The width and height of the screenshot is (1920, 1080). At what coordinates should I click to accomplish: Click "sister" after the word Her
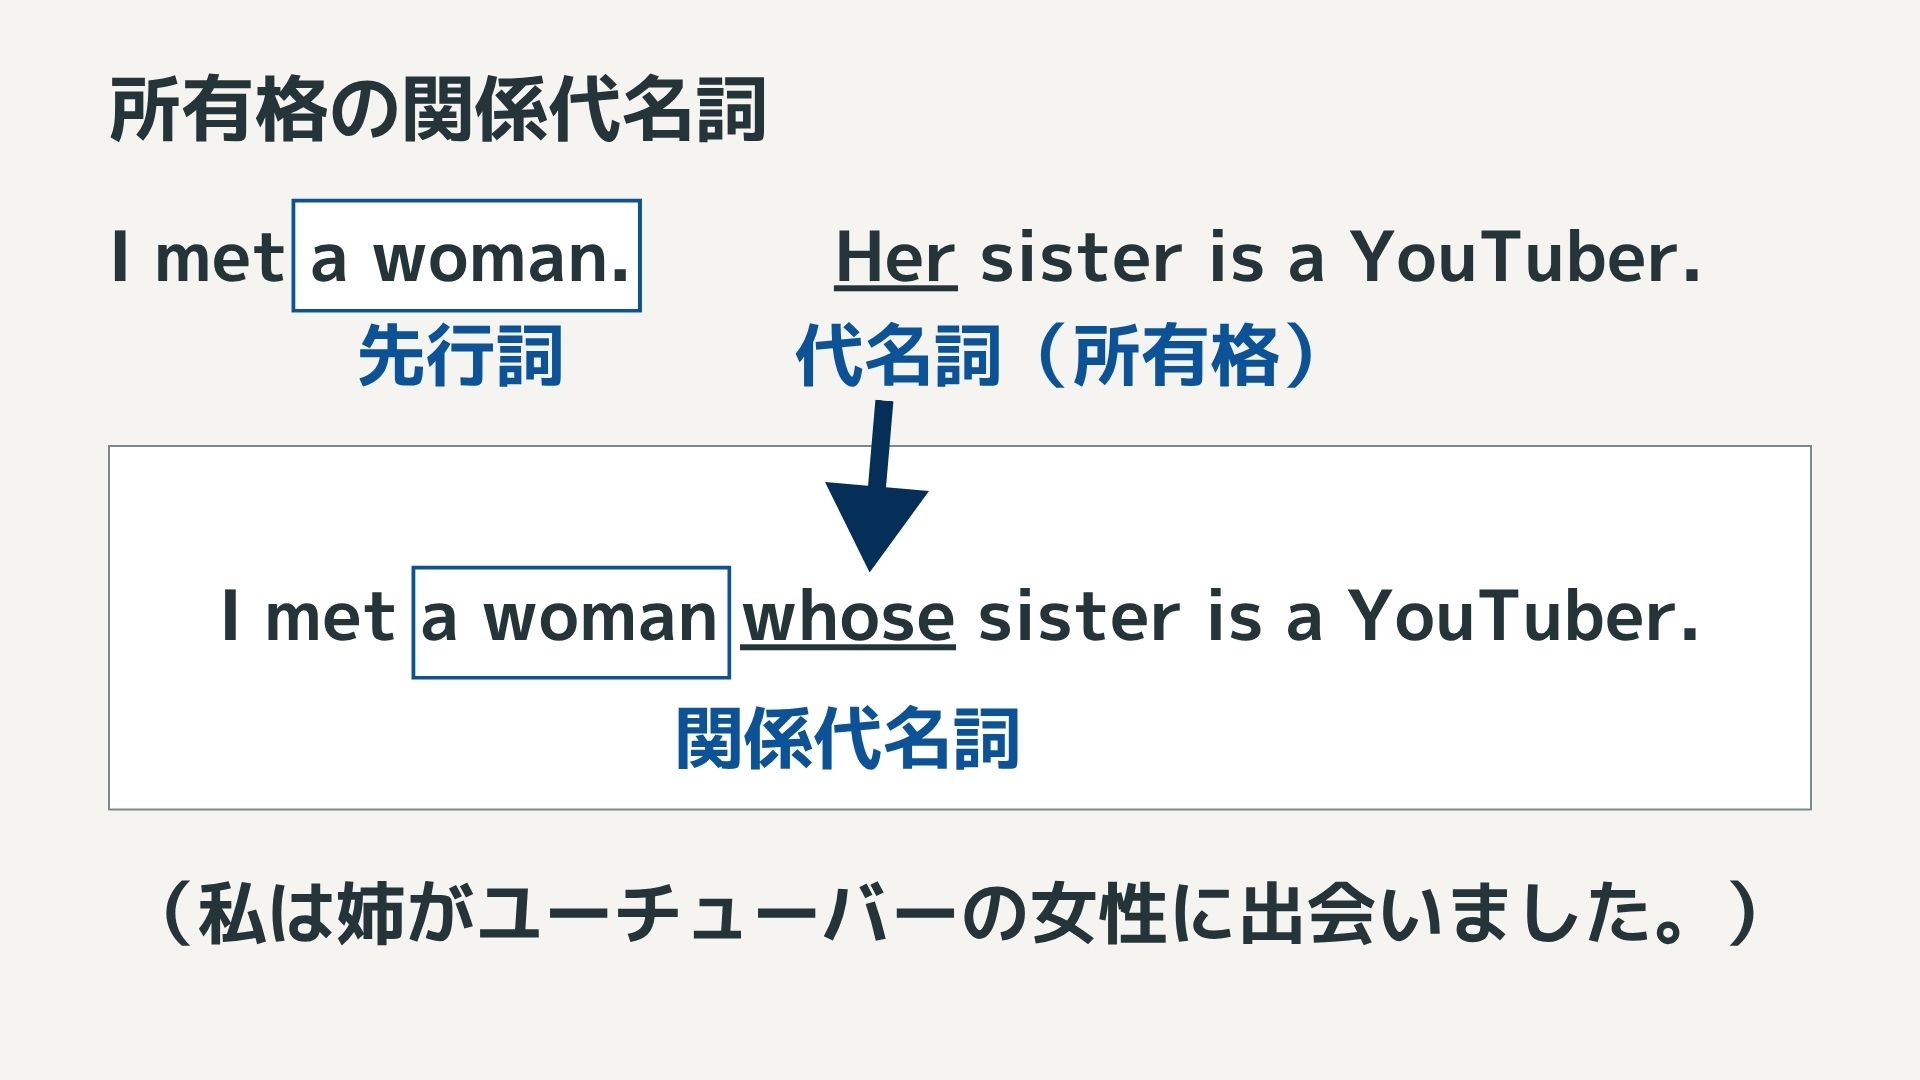(1082, 258)
